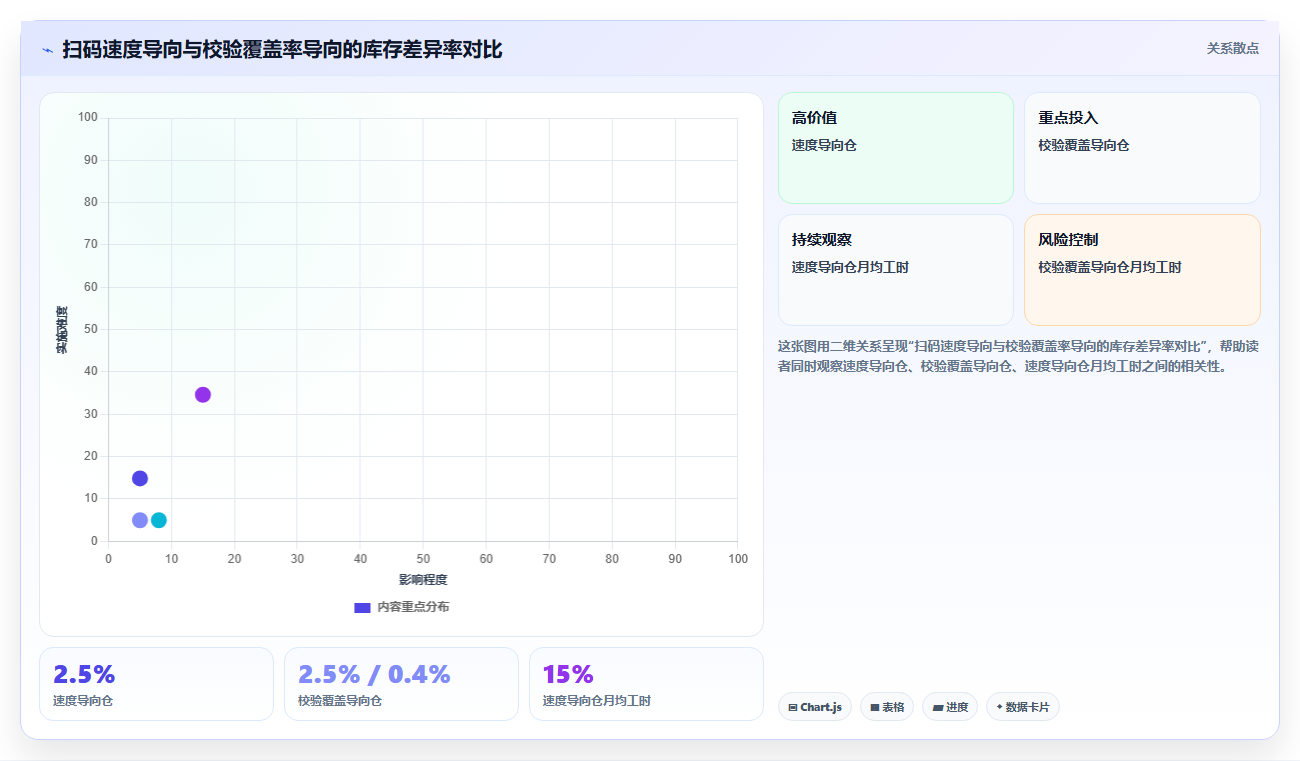Click the icon inside the 进度 chip
Viewport: 1300px width, 761px height.
click(x=938, y=707)
